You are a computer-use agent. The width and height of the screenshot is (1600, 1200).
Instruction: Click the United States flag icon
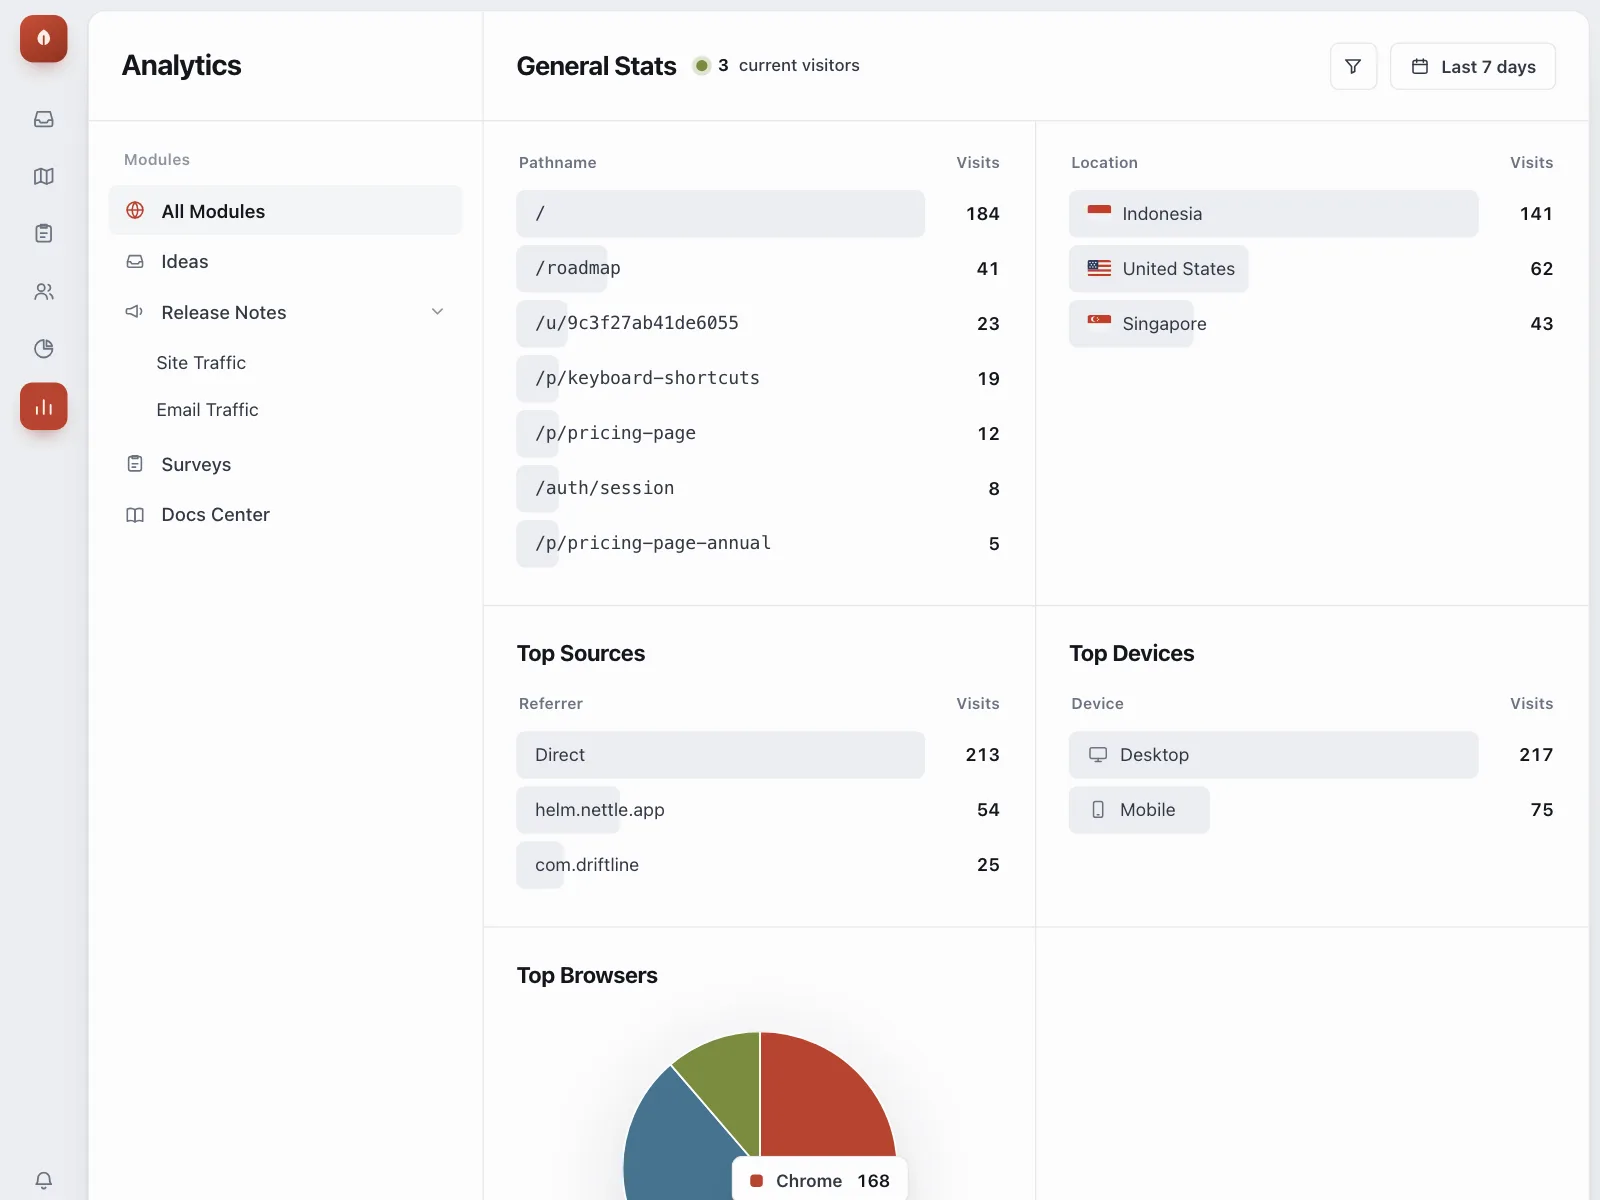tap(1099, 268)
